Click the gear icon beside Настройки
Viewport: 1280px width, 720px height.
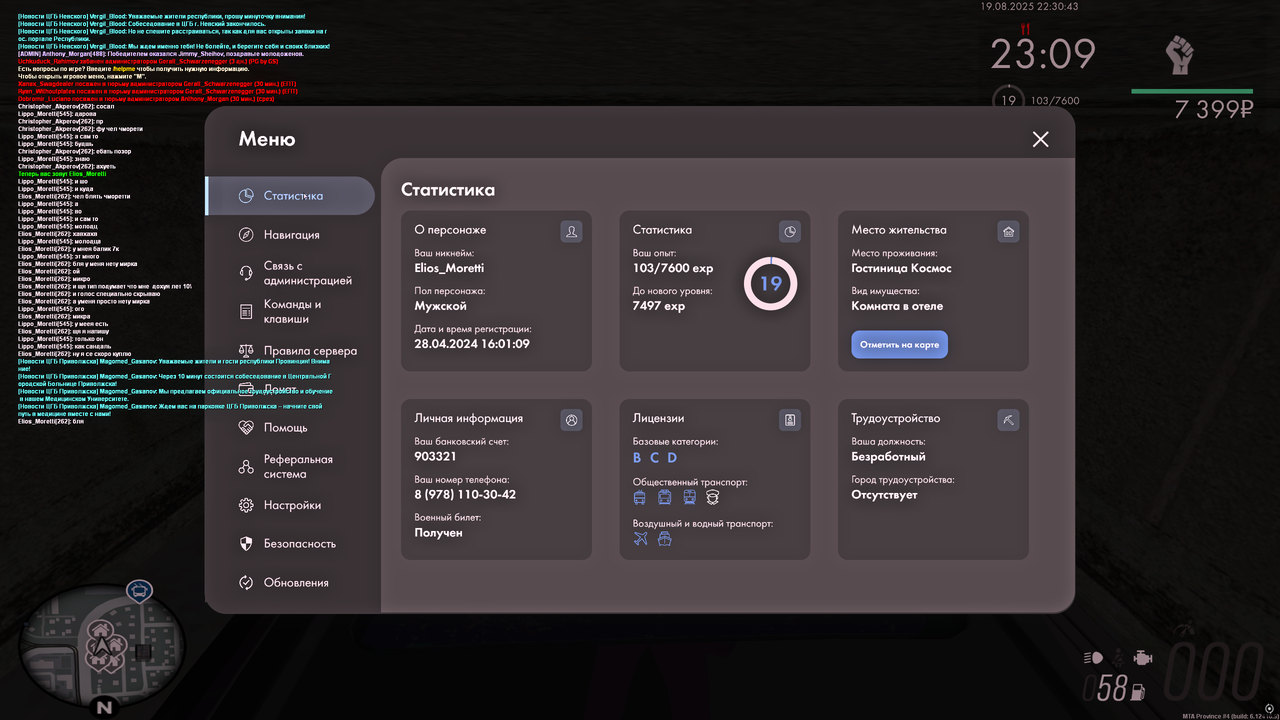[x=246, y=506]
